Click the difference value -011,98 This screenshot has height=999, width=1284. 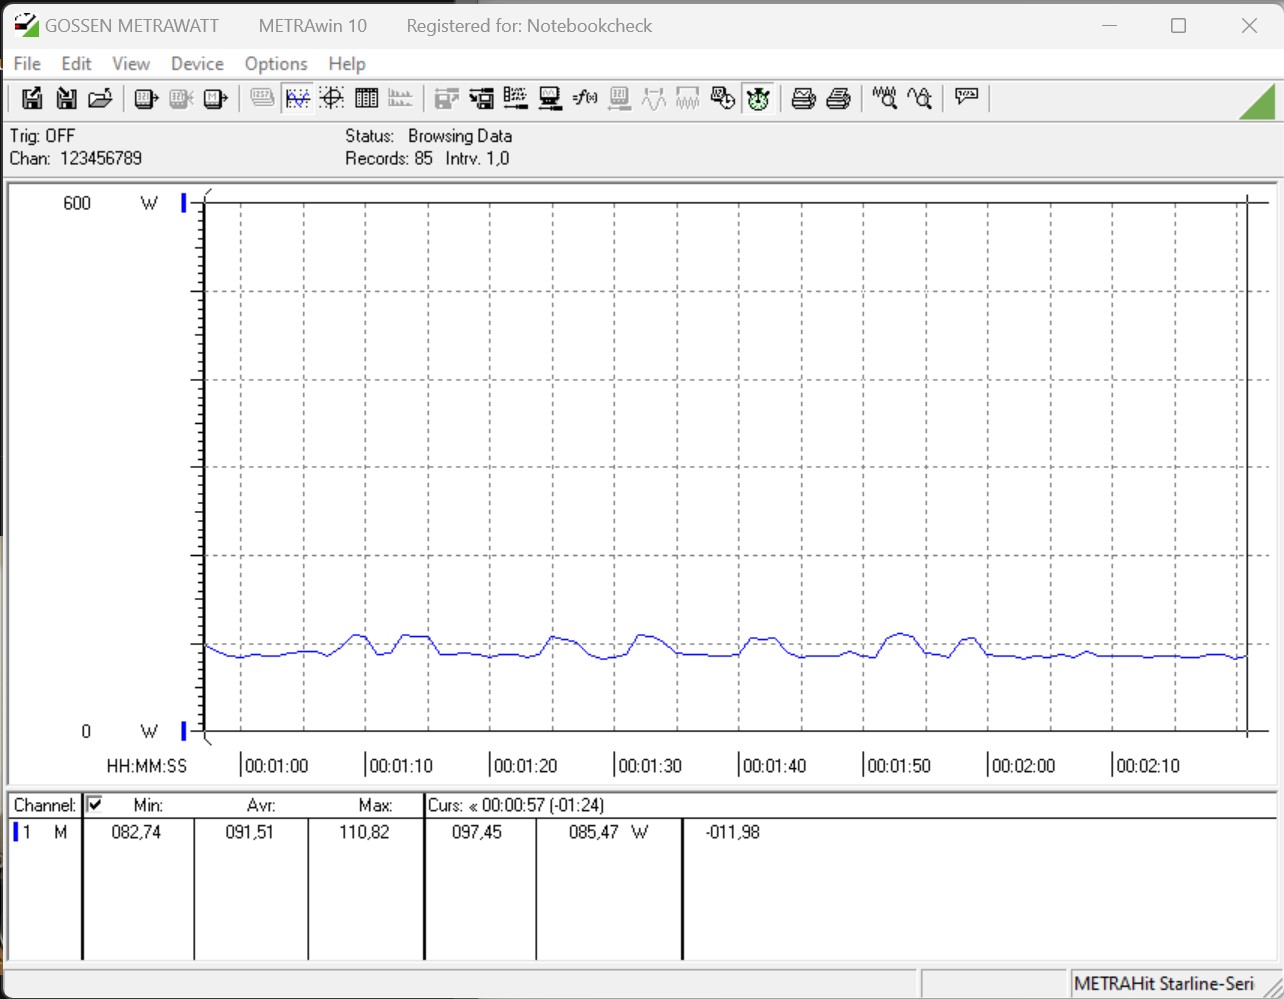point(733,832)
